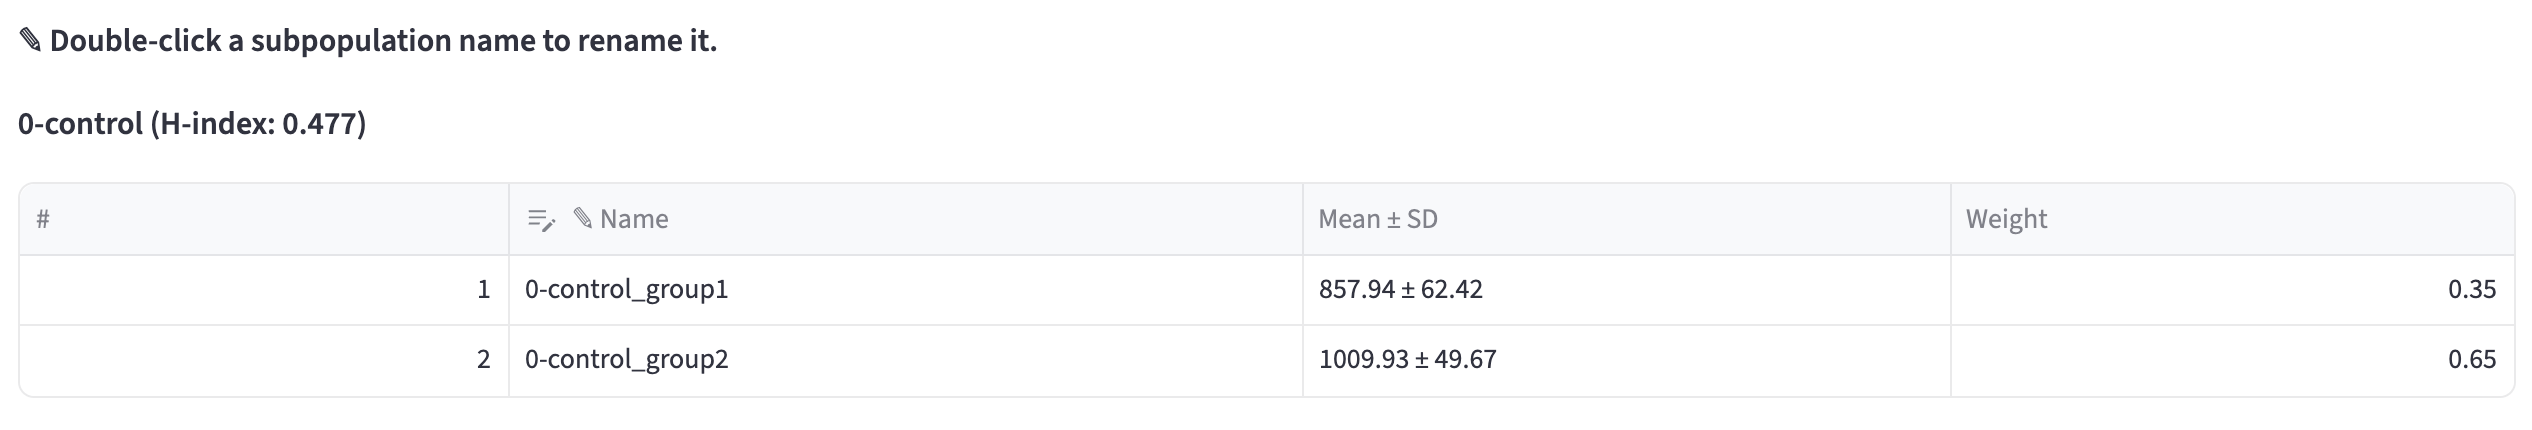
Task: Select the 0-control_group2 name cell
Action: pyautogui.click(x=906, y=360)
